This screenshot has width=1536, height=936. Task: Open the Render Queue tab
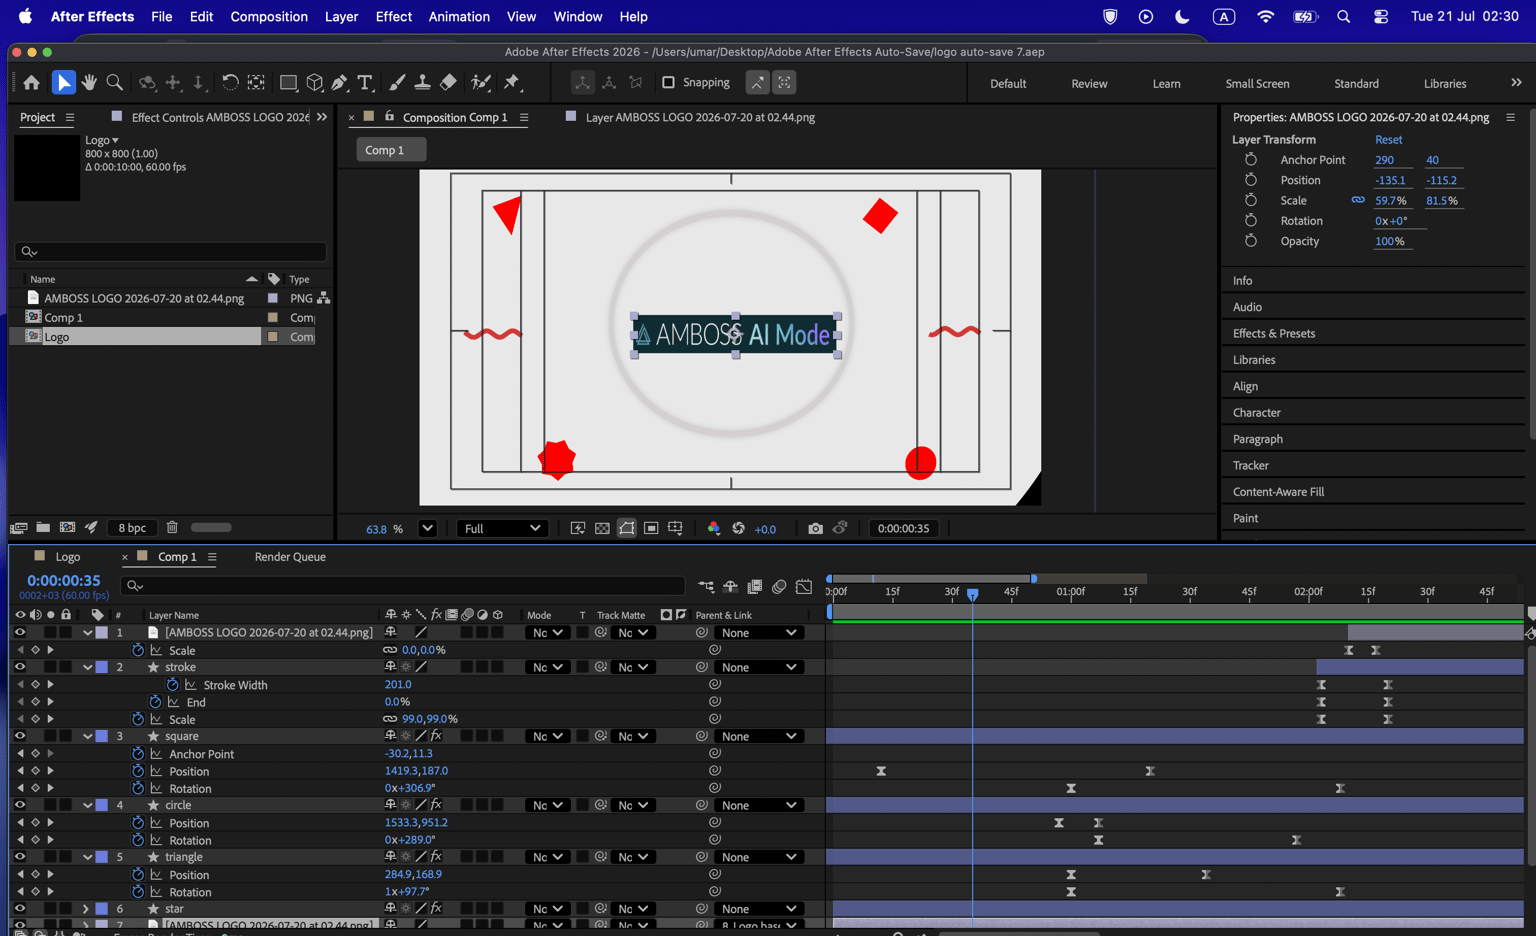[290, 557]
